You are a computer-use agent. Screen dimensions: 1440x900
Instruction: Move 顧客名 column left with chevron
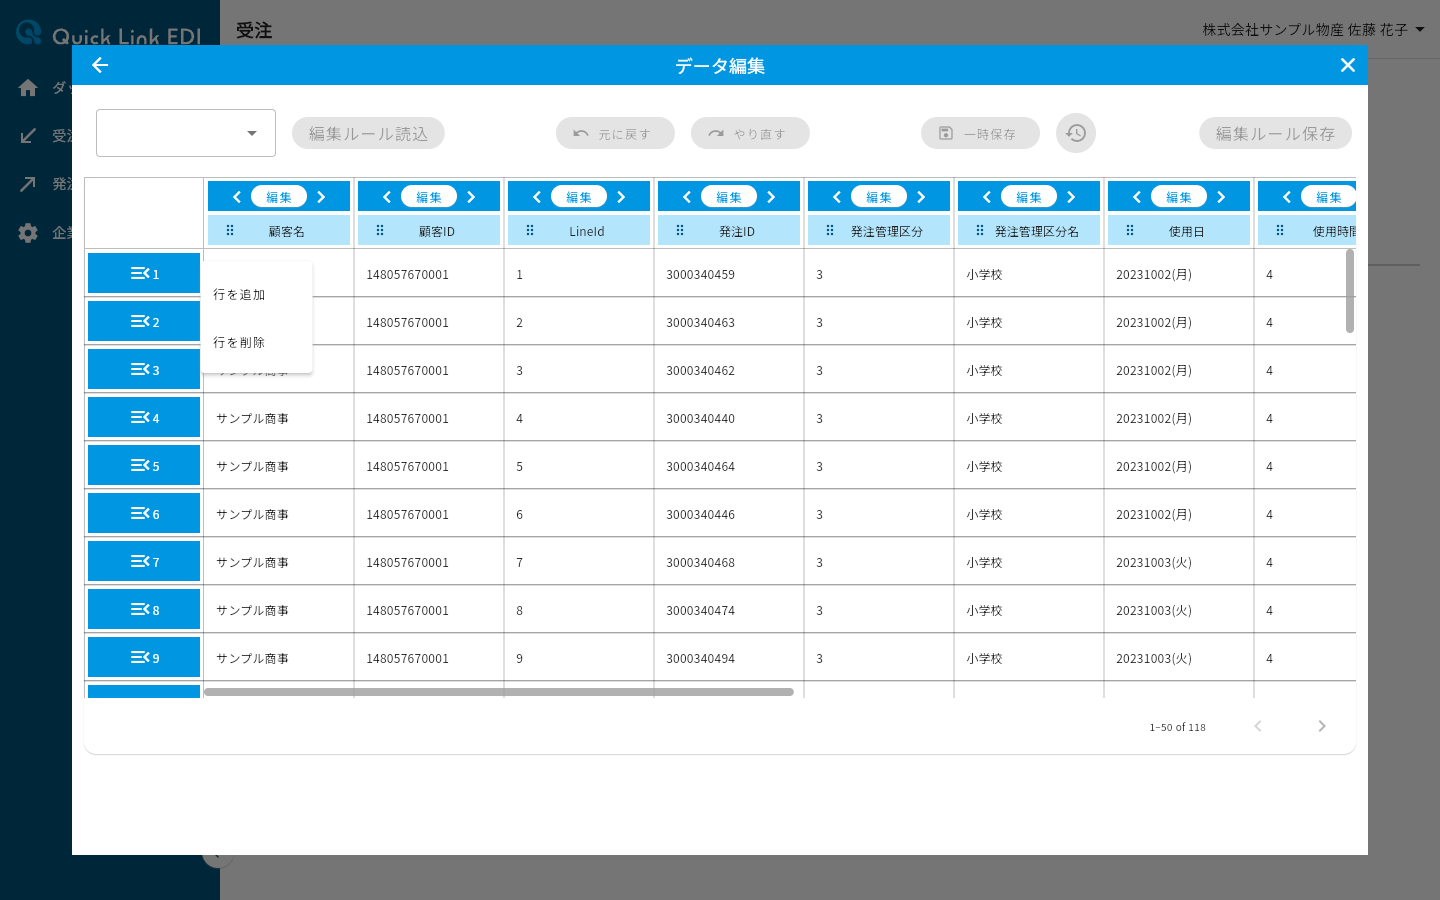[x=237, y=197]
